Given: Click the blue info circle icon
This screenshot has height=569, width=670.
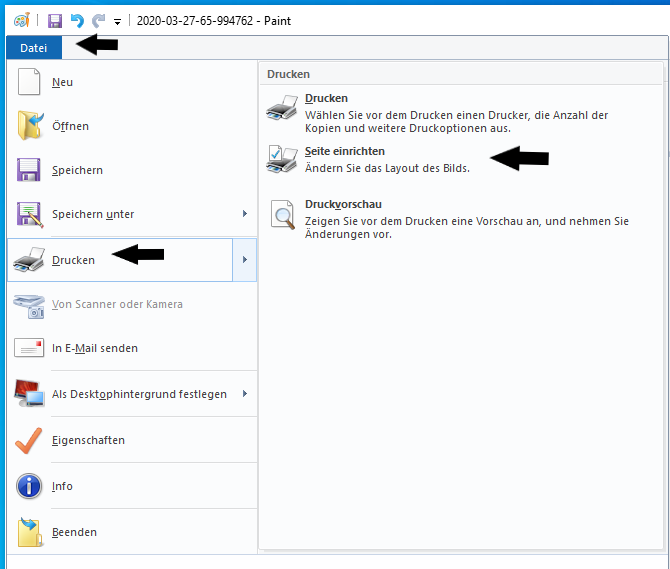Looking at the screenshot, I should [29, 486].
